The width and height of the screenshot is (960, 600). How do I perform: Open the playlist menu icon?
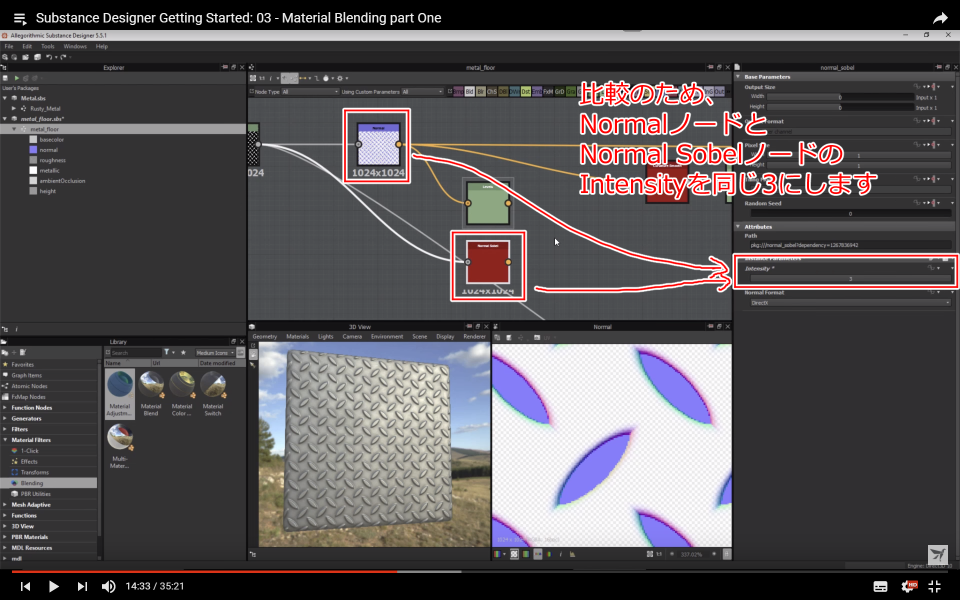point(20,18)
